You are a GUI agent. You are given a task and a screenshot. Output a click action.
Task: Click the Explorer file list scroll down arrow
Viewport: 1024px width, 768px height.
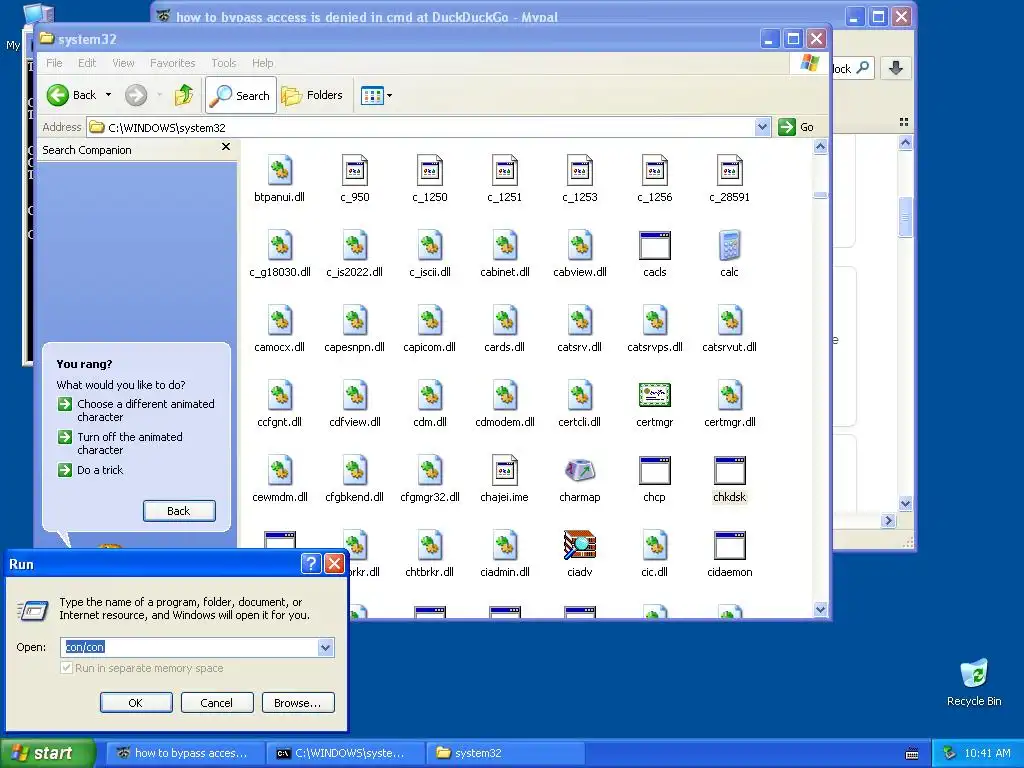point(820,609)
